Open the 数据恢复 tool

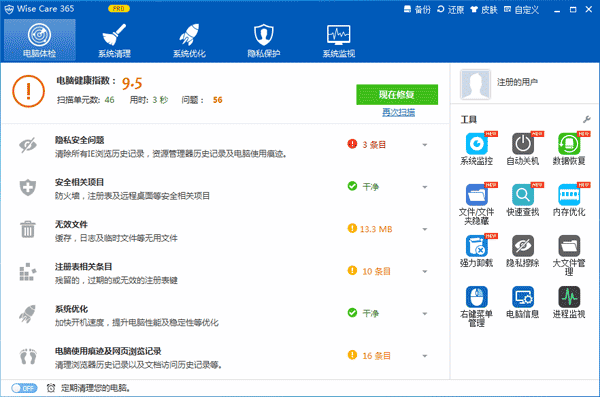(x=569, y=149)
